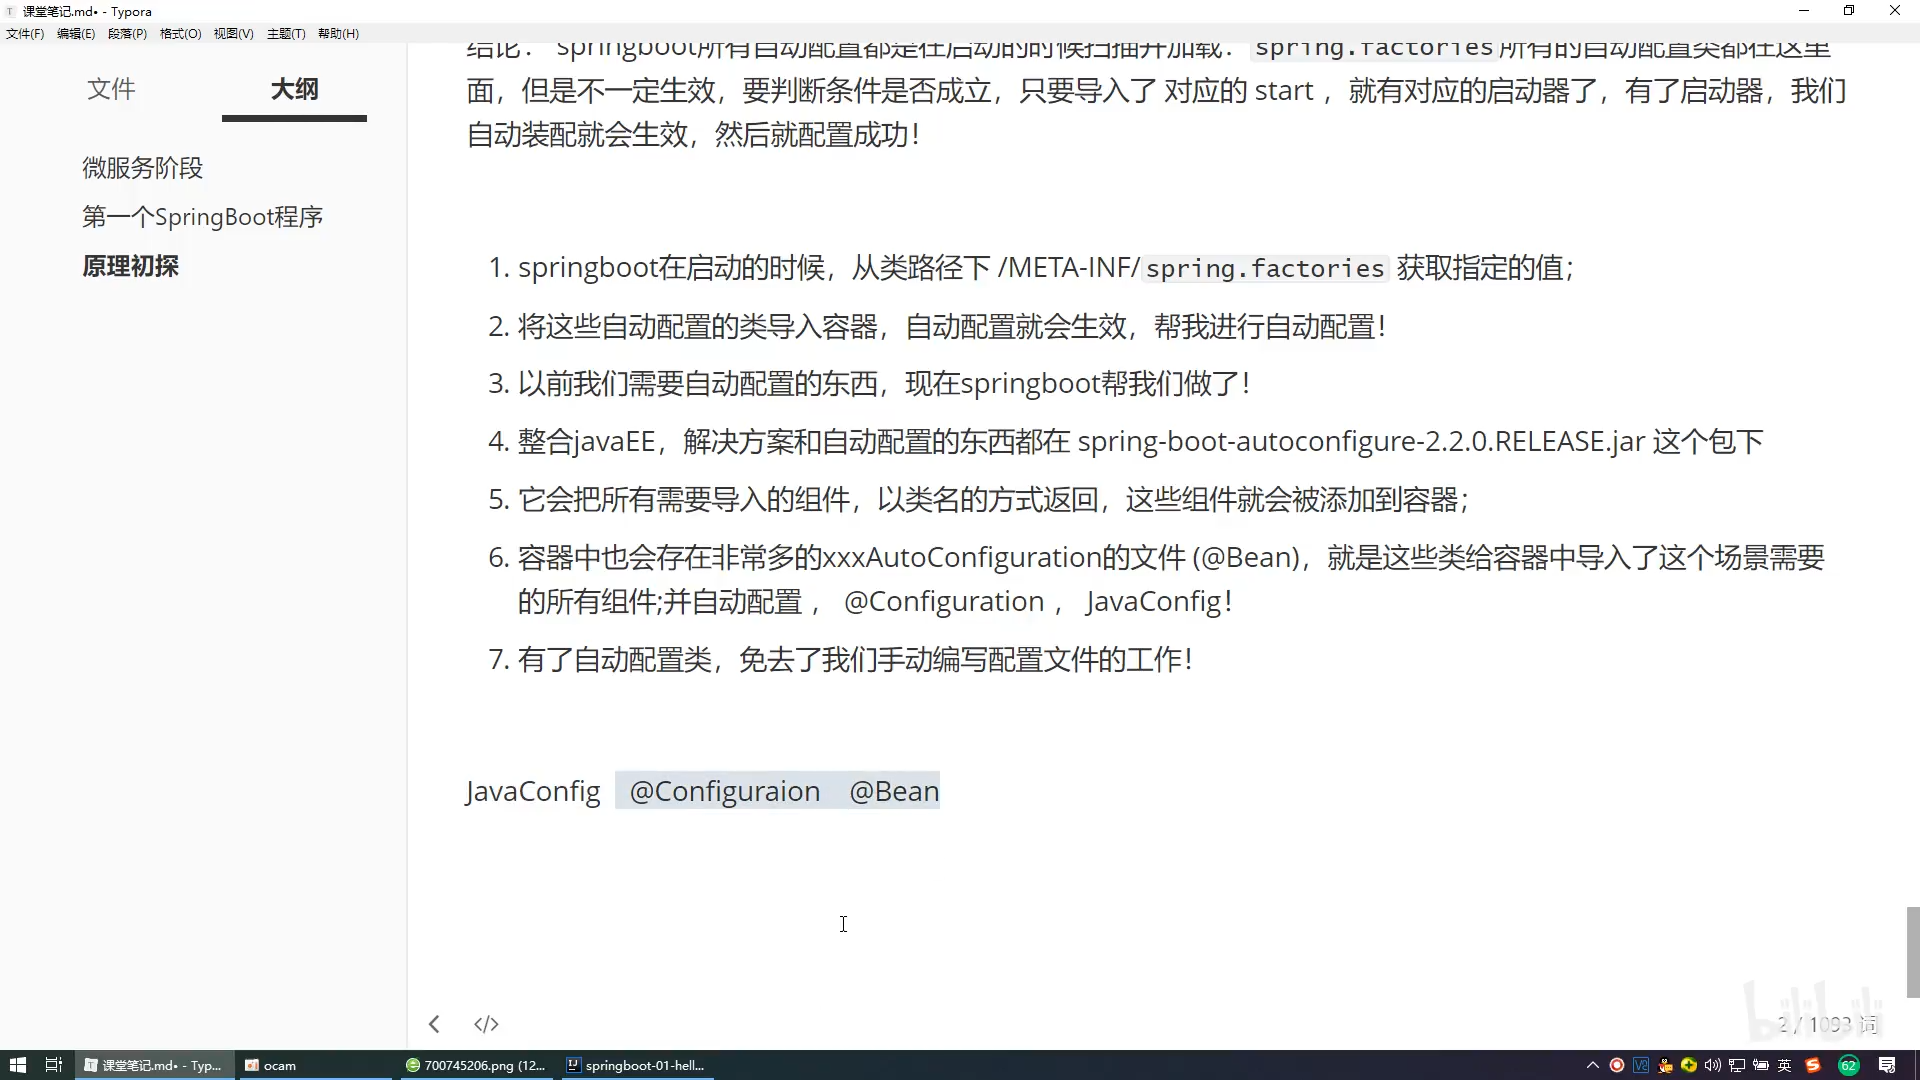
Task: Open notification center icon
Action: [1887, 1065]
